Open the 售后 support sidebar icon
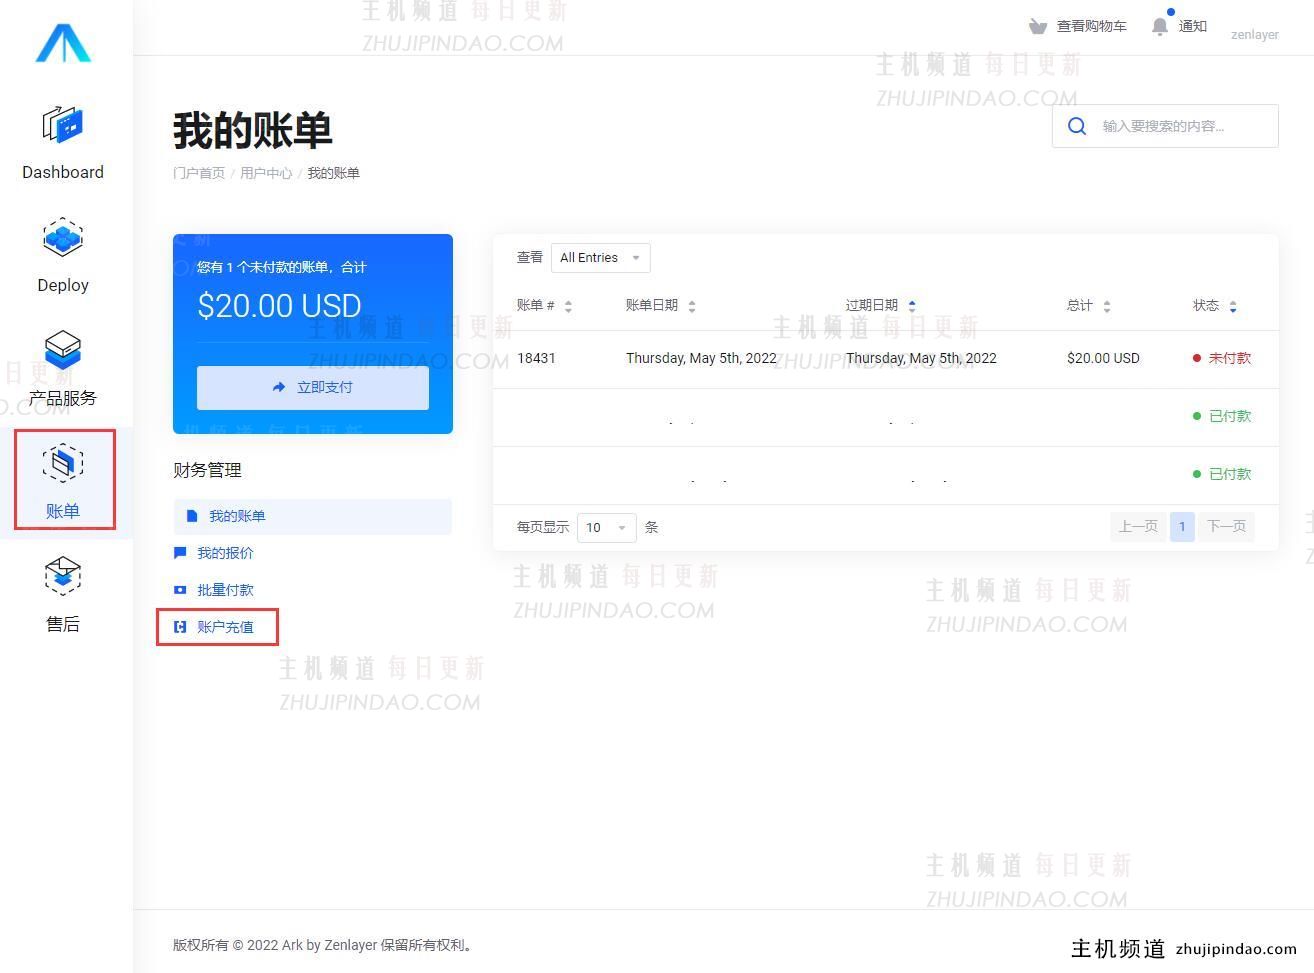Image resolution: width=1314 pixels, height=973 pixels. coord(63,577)
